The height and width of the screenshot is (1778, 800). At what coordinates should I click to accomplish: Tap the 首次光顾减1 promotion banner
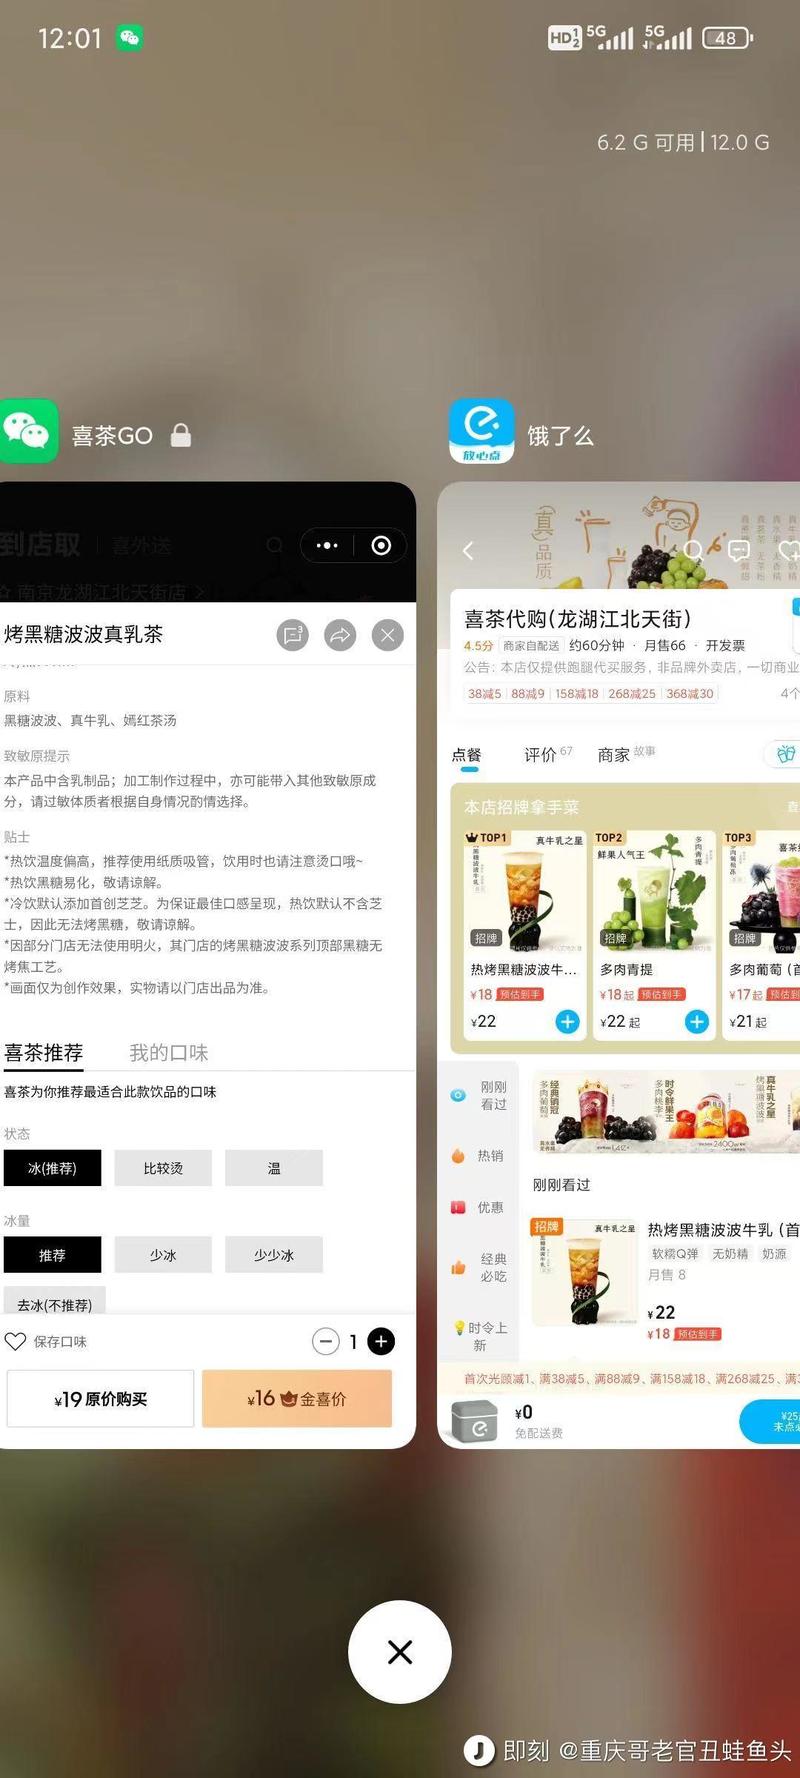pyautogui.click(x=618, y=1379)
